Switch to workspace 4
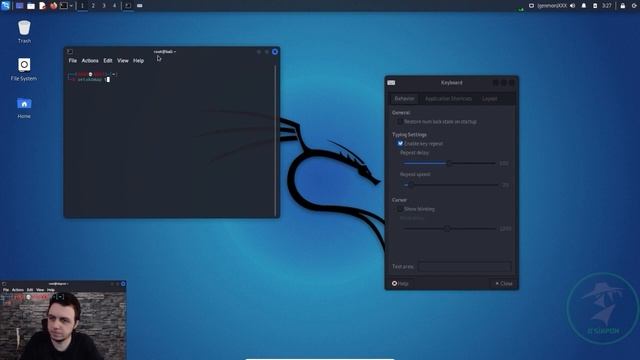The height and width of the screenshot is (360, 640). coord(114,6)
